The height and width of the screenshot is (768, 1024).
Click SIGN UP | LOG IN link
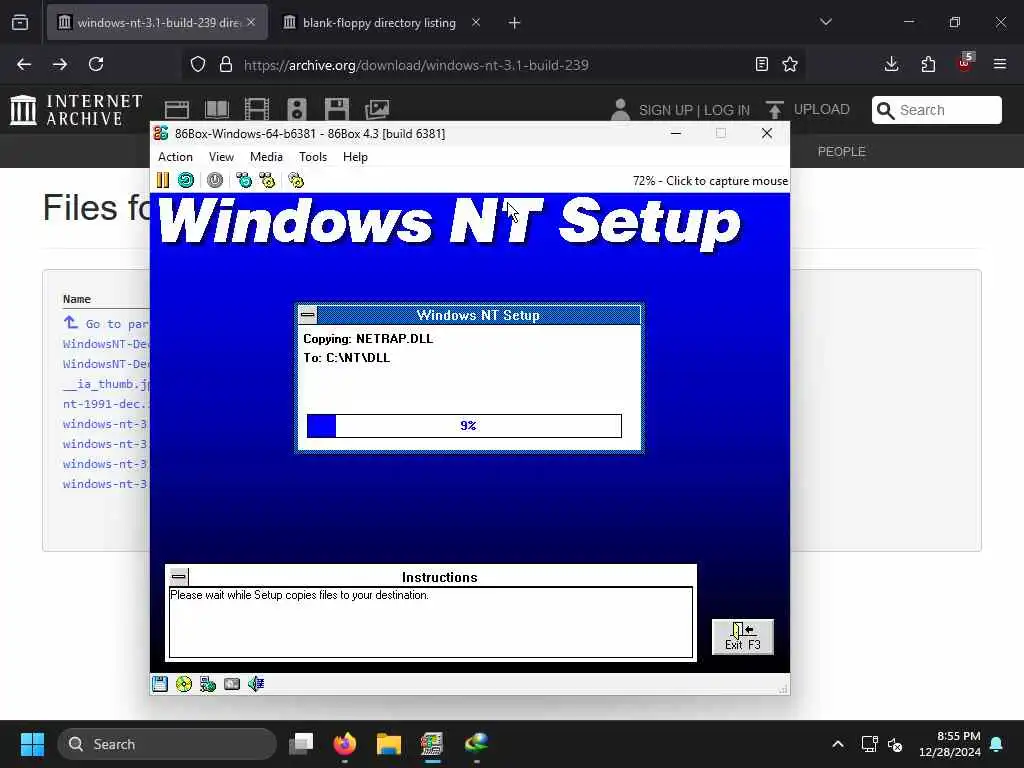coord(694,110)
